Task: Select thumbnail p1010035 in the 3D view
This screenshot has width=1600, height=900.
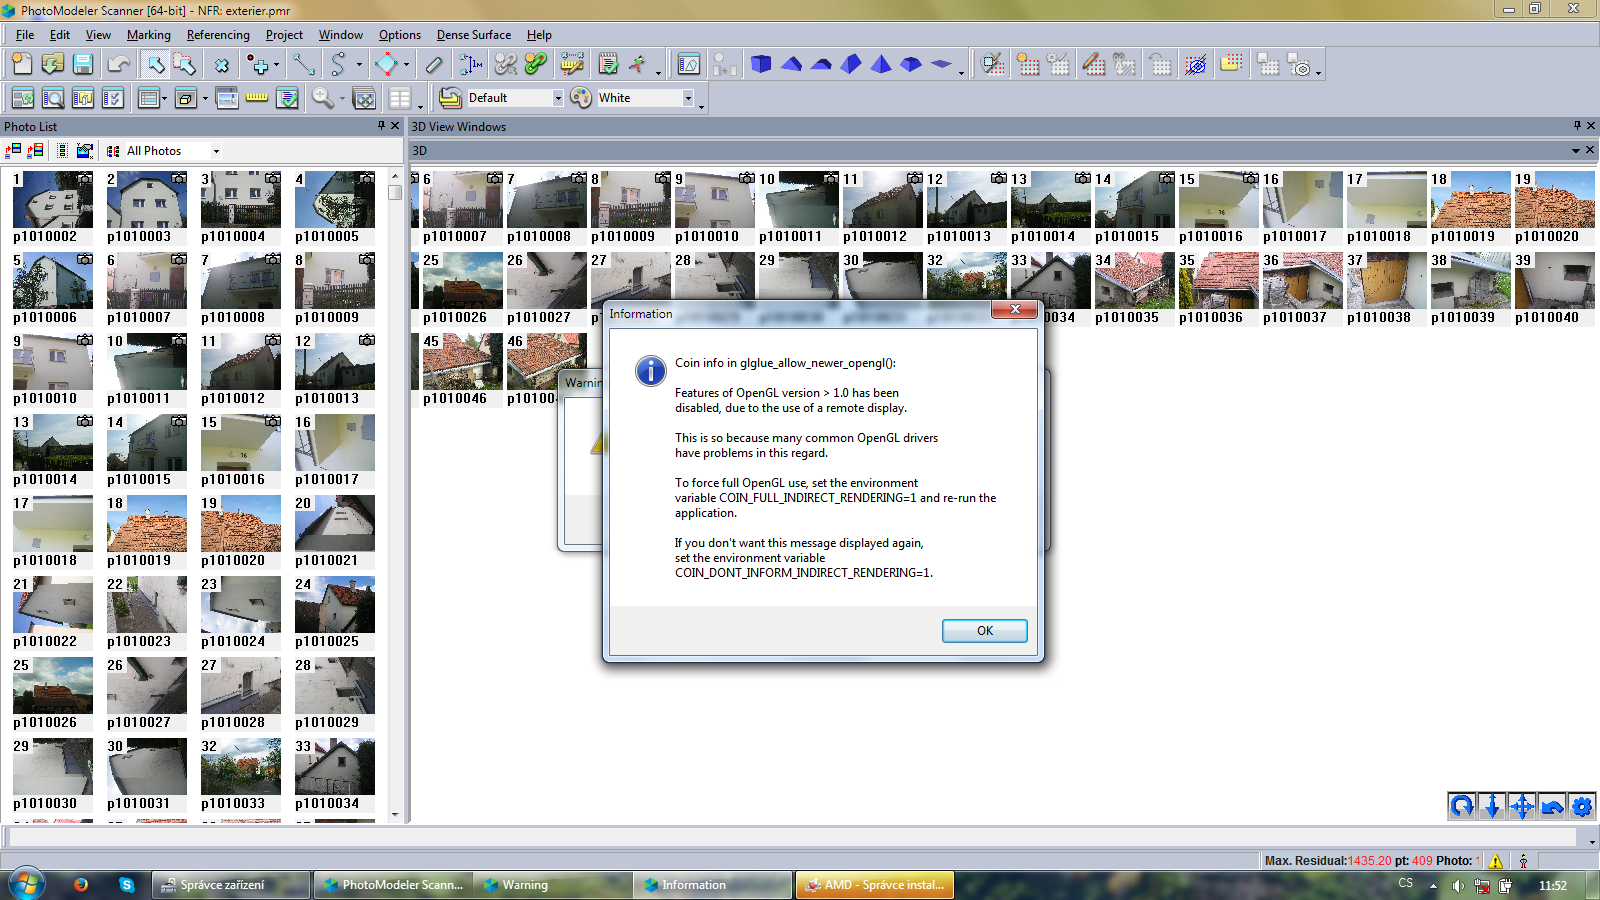Action: pos(1134,288)
